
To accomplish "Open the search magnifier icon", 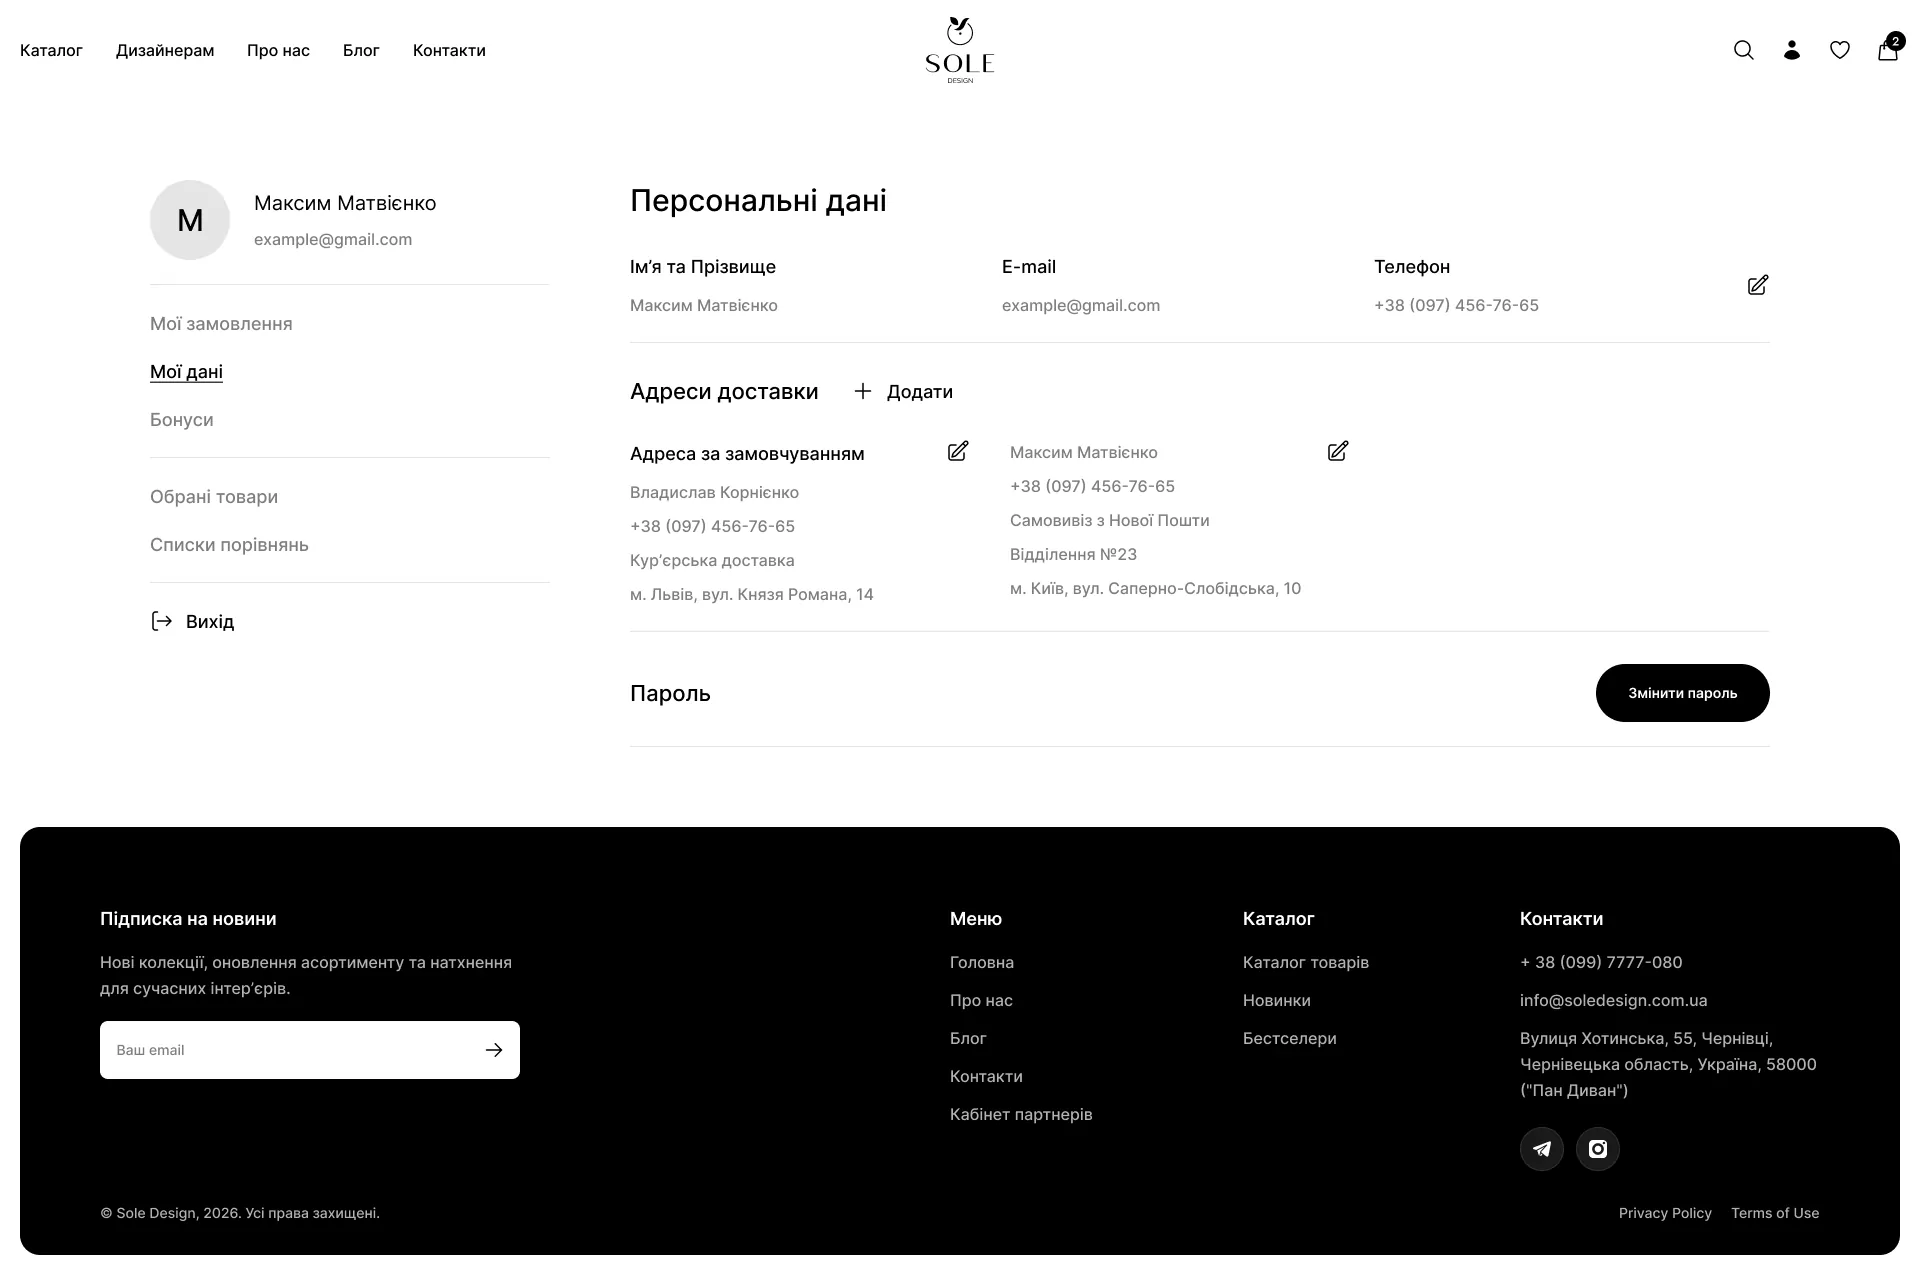I will [1743, 50].
